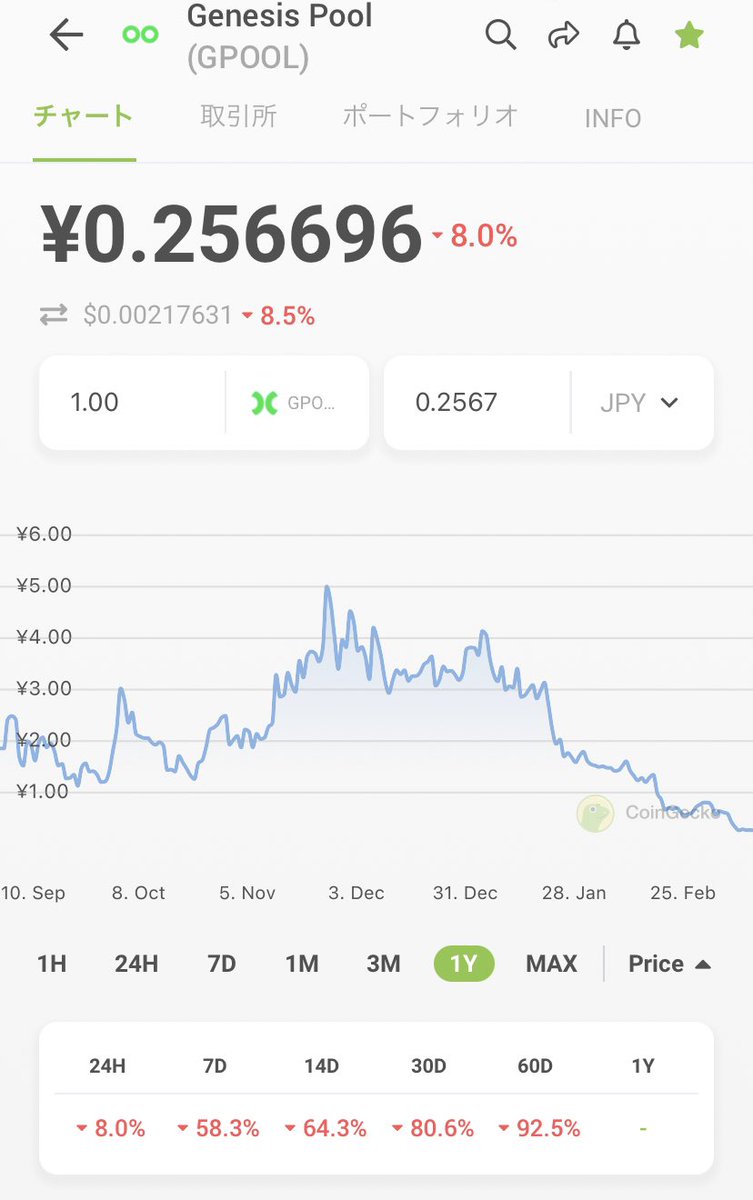
Task: Tap the chart peak near 3. Dec
Action: [327, 588]
